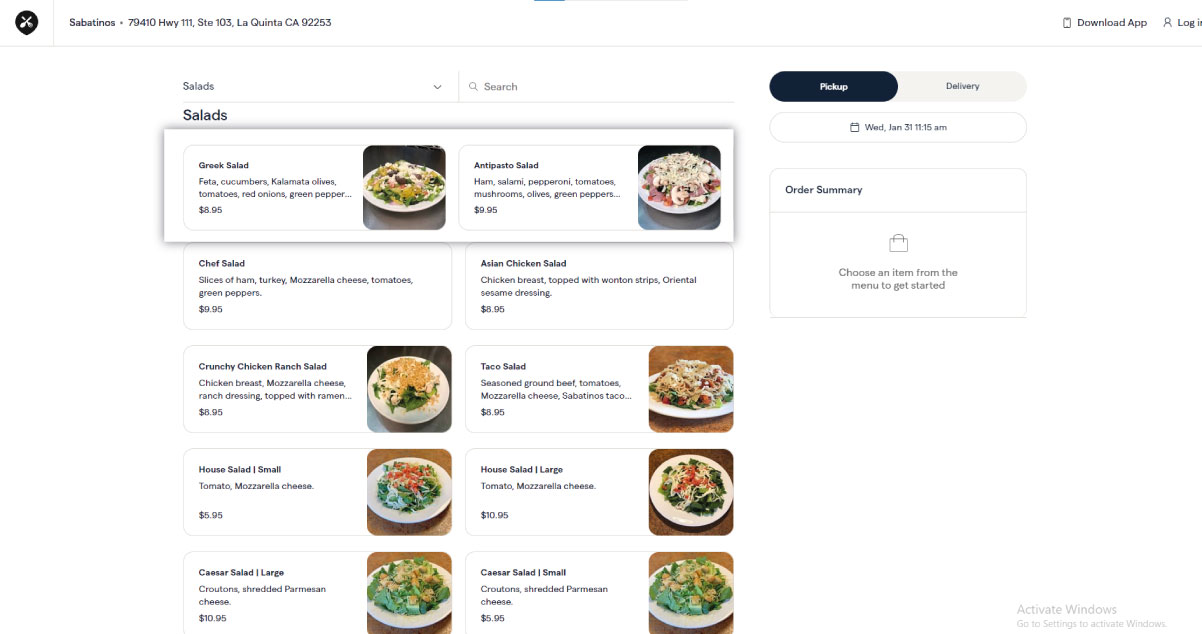
Task: Open the Wed, Jan 31 time selector
Action: click(x=897, y=127)
